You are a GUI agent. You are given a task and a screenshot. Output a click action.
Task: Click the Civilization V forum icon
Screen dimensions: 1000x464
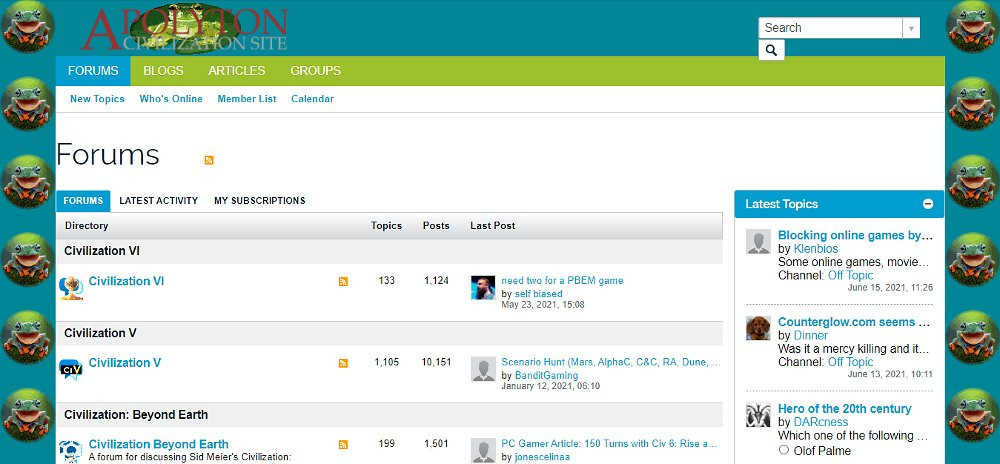(x=71, y=370)
